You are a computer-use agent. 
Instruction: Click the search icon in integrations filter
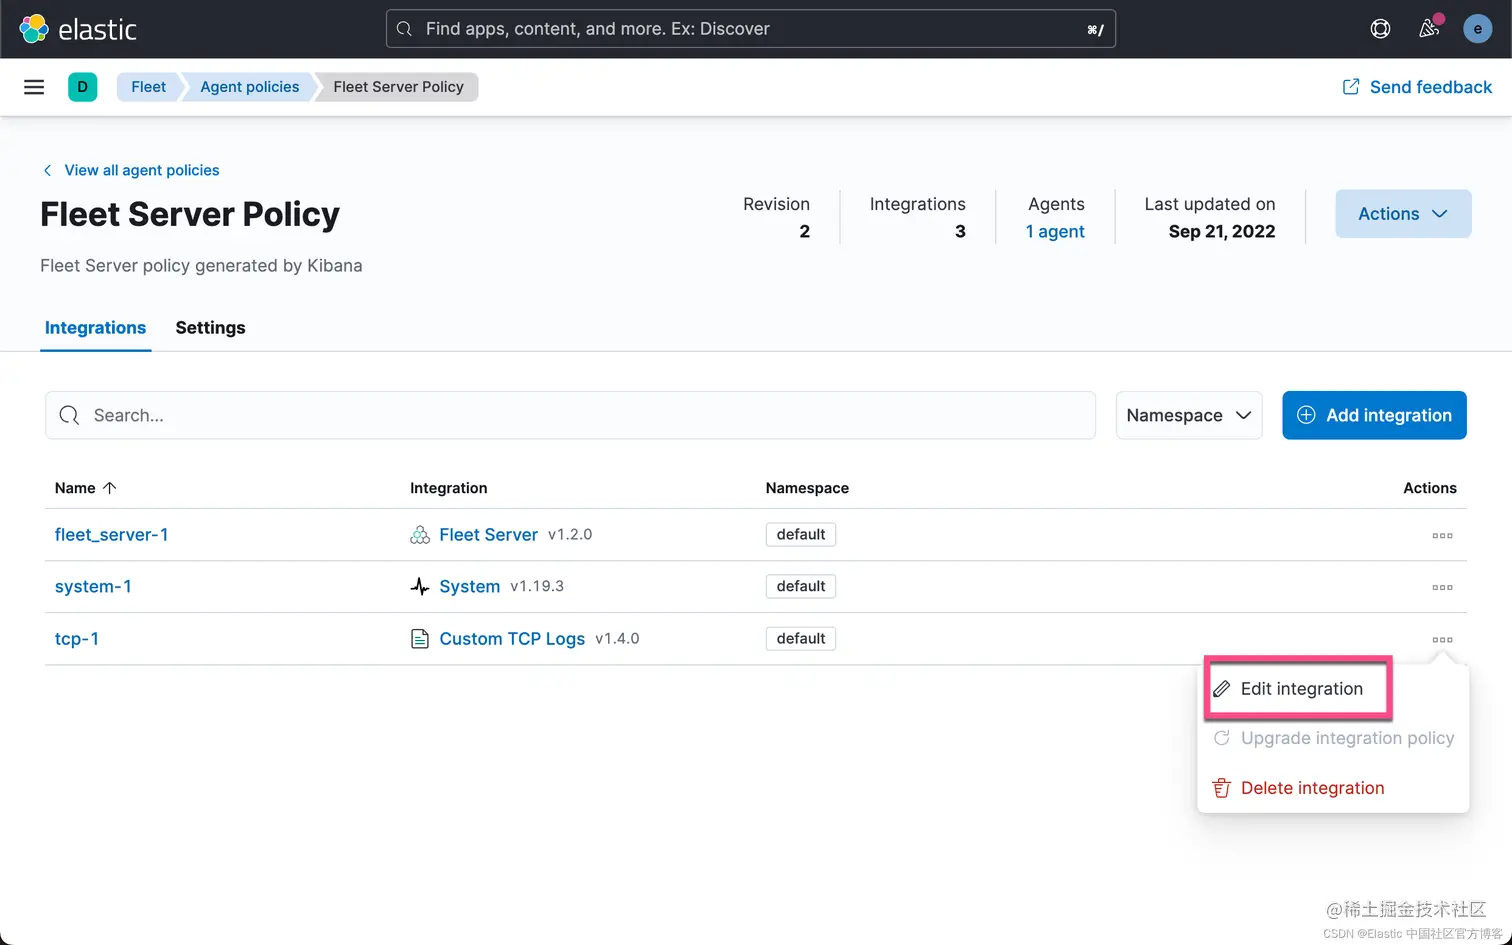69,415
